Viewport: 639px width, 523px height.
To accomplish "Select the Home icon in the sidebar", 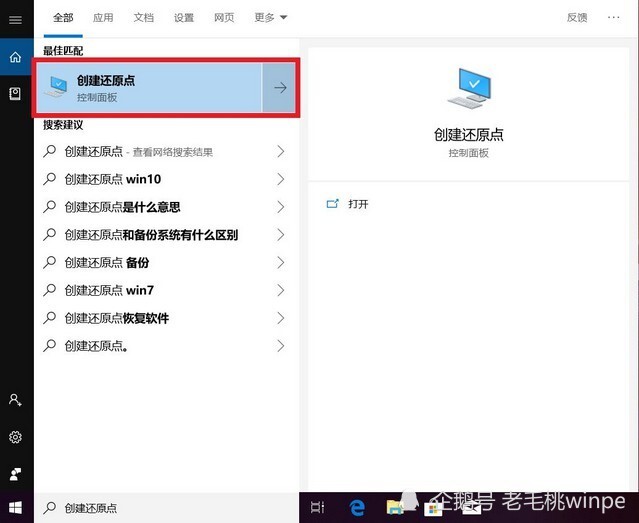I will click(15, 57).
